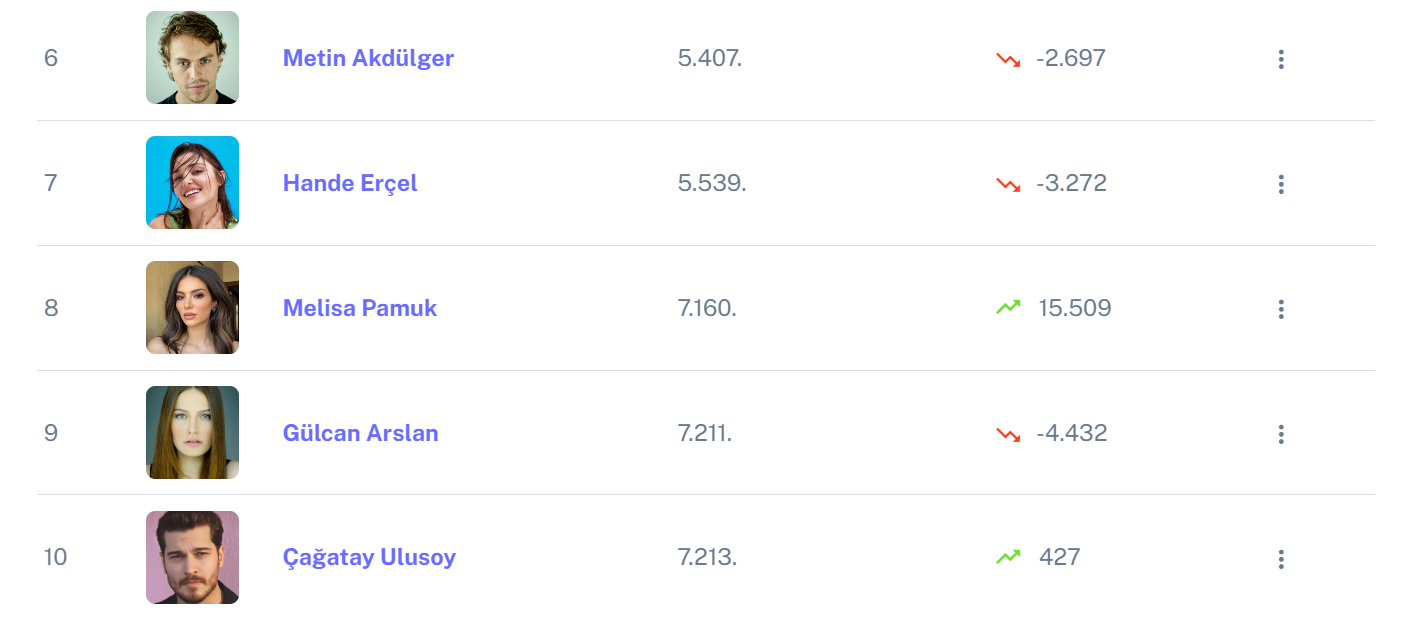Viewport: 1408px width, 619px height.
Task: Open the Metin Akdülger profile link
Action: (x=368, y=58)
